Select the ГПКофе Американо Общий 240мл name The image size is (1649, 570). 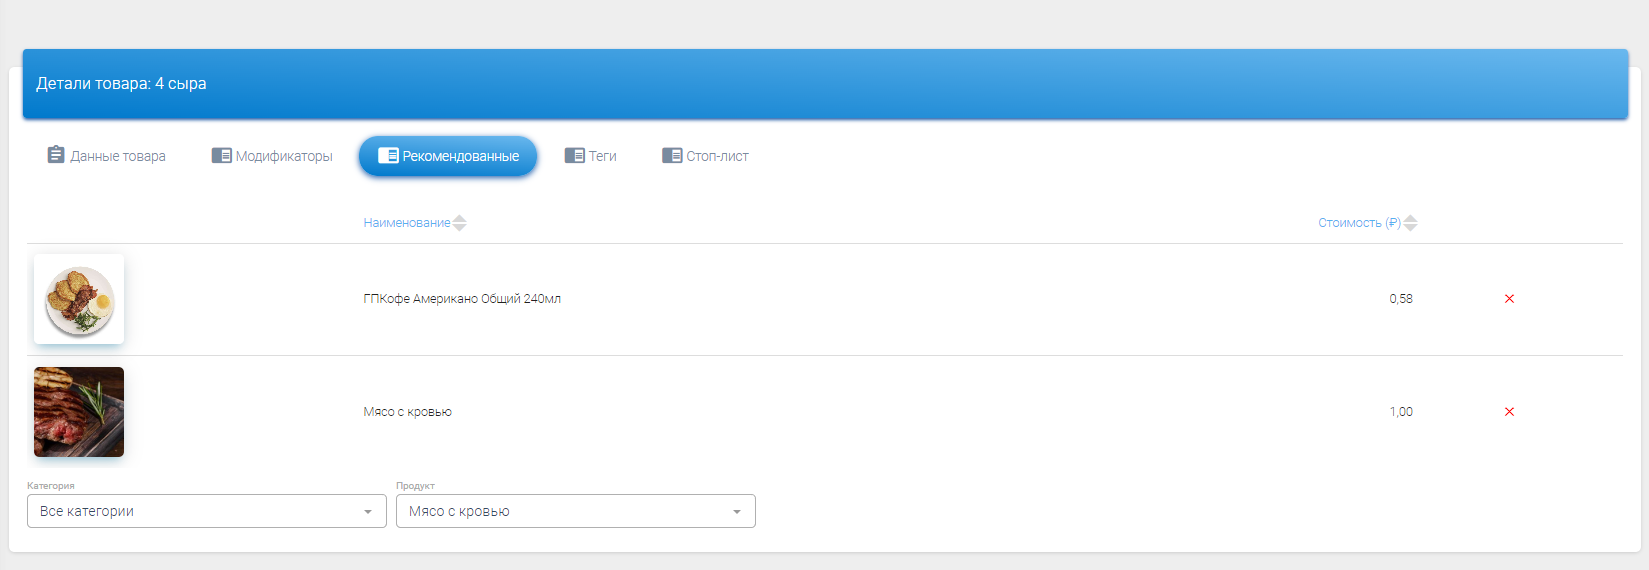pyautogui.click(x=462, y=299)
